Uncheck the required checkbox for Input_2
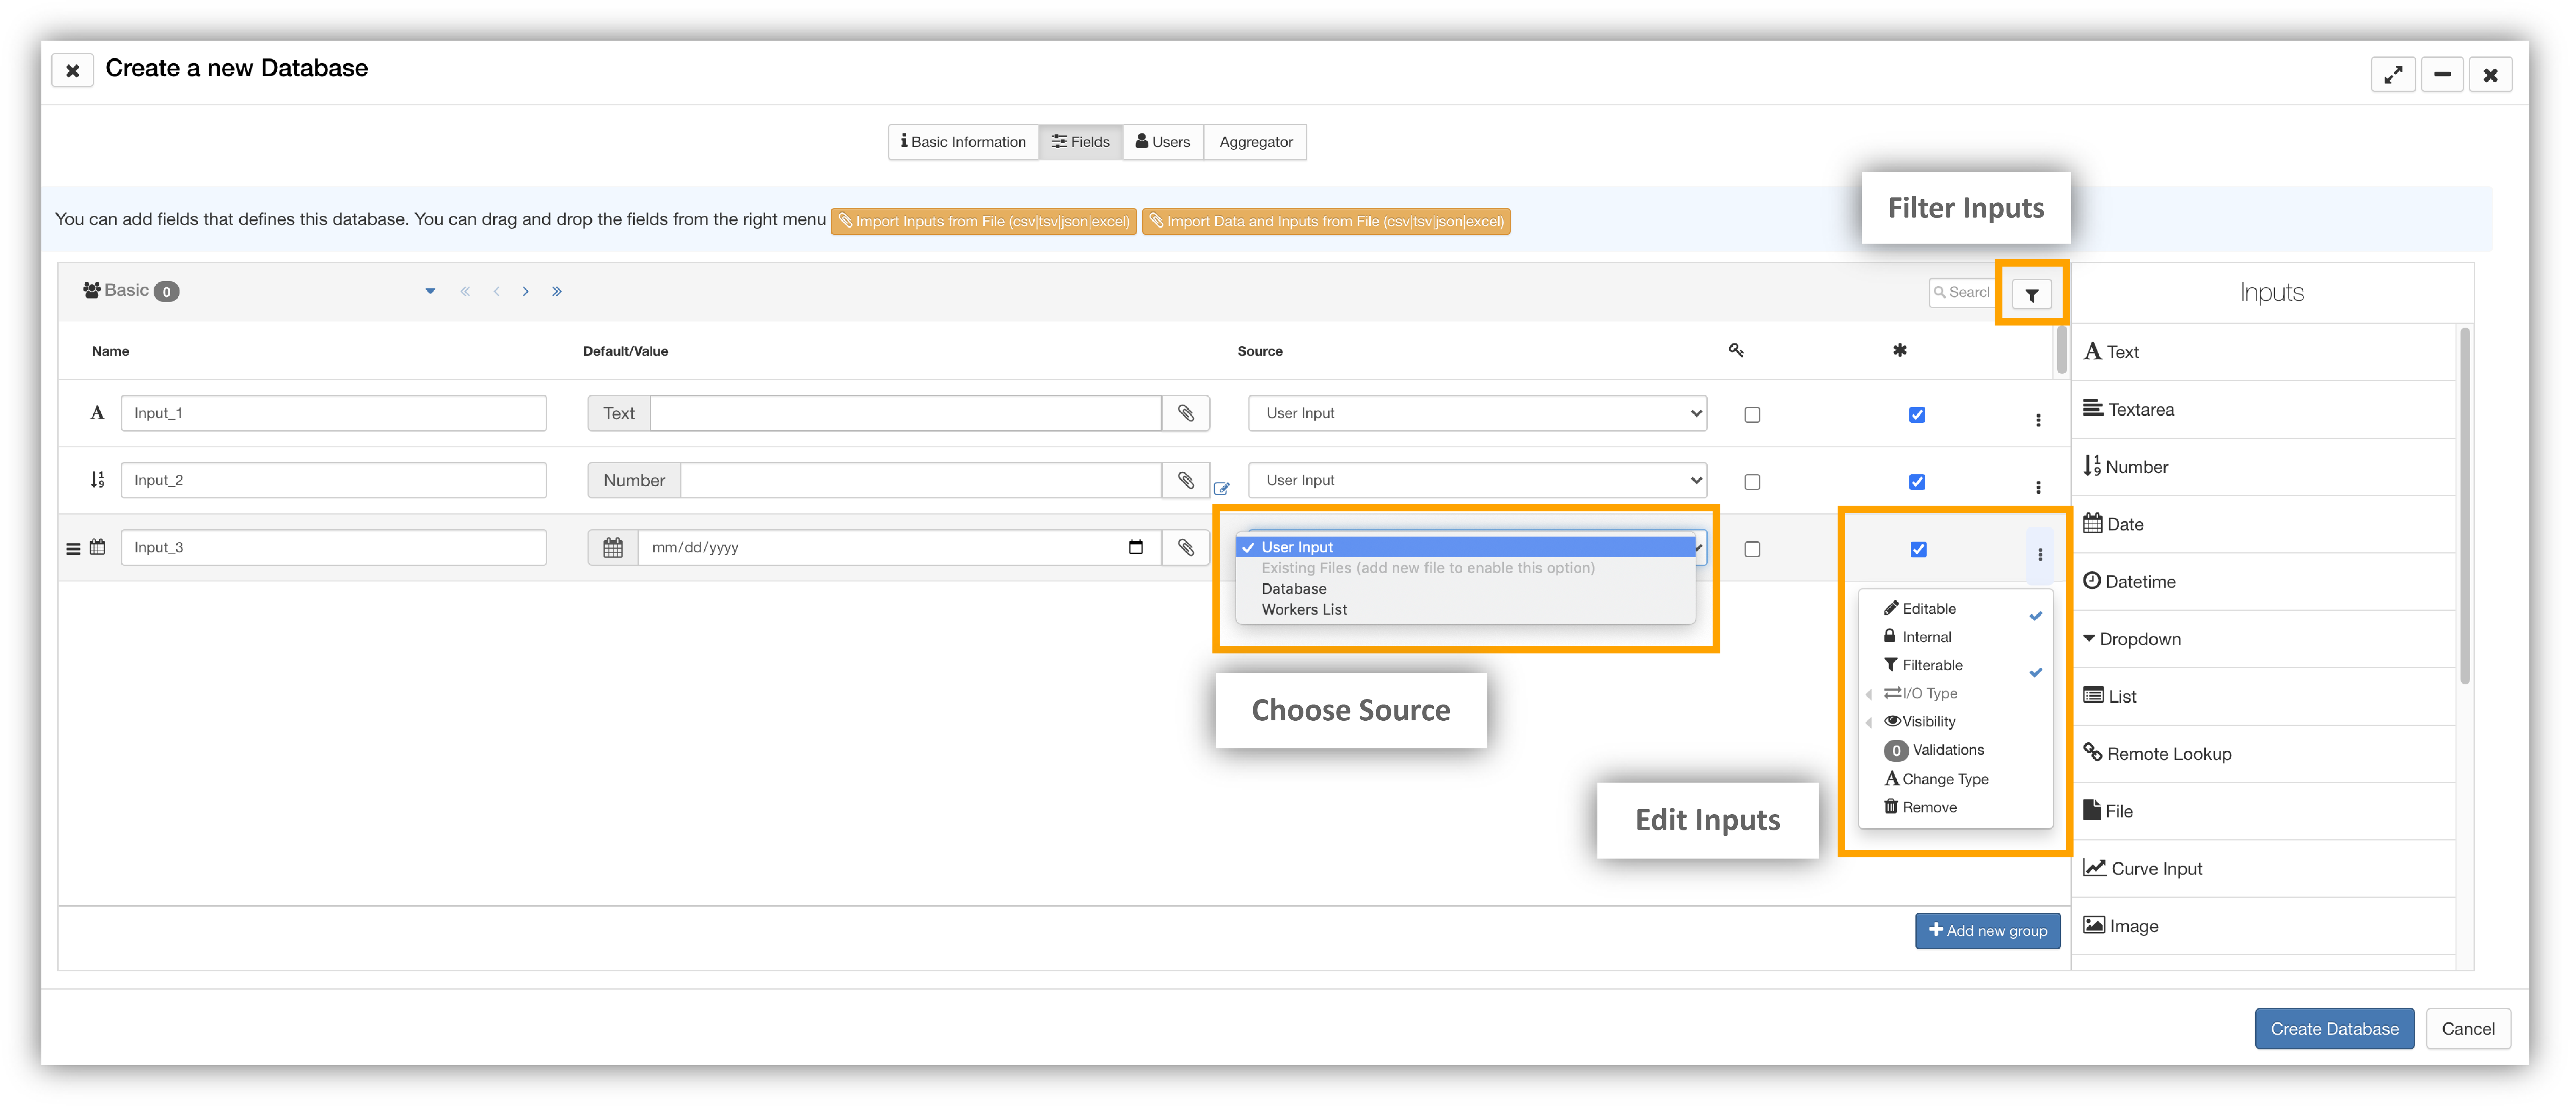Image resolution: width=2576 pixels, height=1117 pixels. click(1917, 482)
